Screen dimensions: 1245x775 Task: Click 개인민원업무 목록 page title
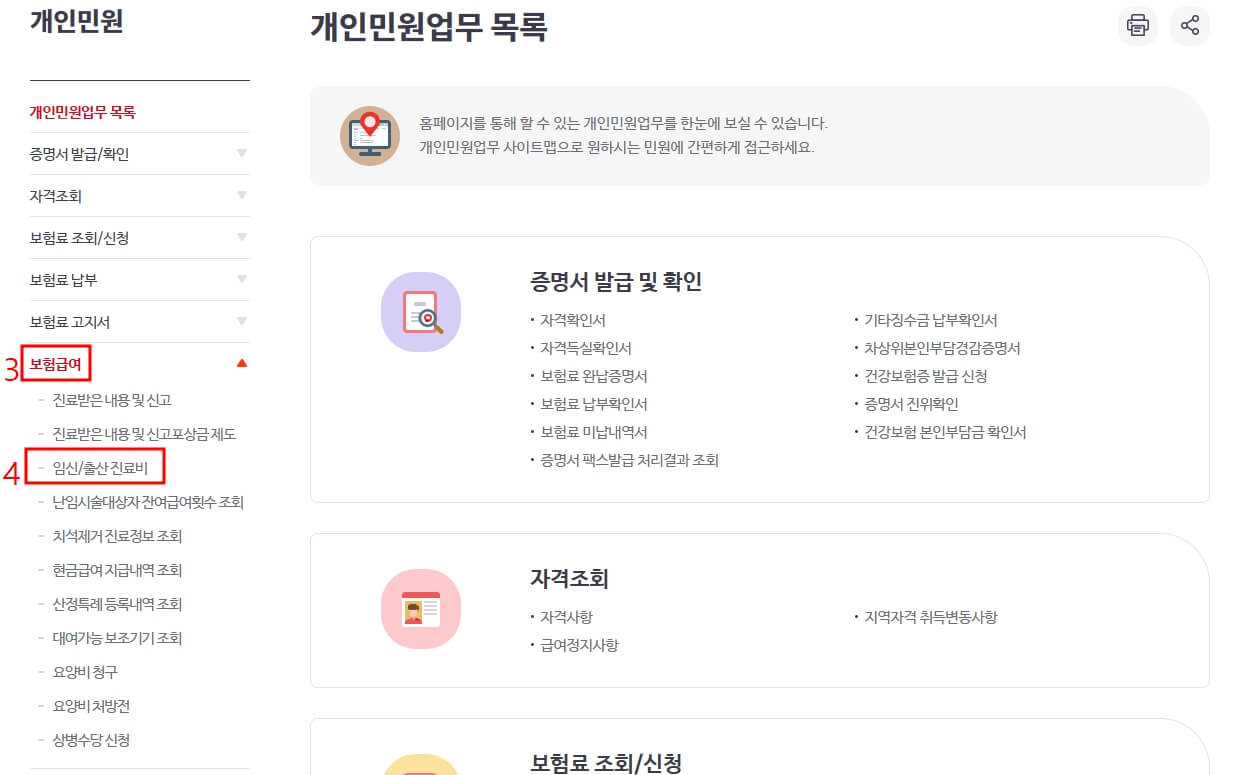tap(429, 26)
